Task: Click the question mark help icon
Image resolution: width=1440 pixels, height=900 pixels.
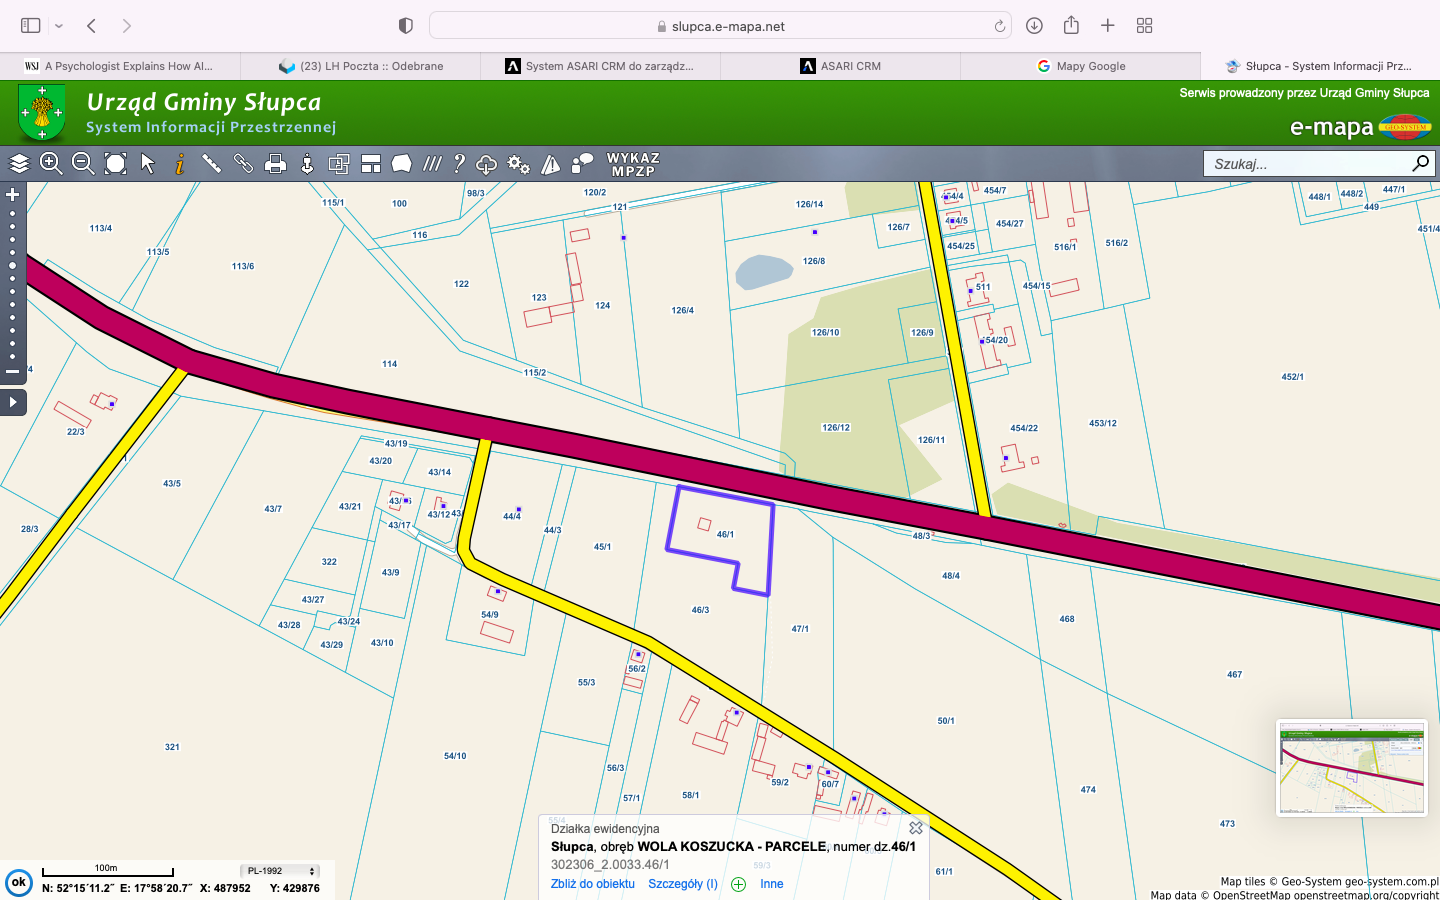Action: point(459,164)
